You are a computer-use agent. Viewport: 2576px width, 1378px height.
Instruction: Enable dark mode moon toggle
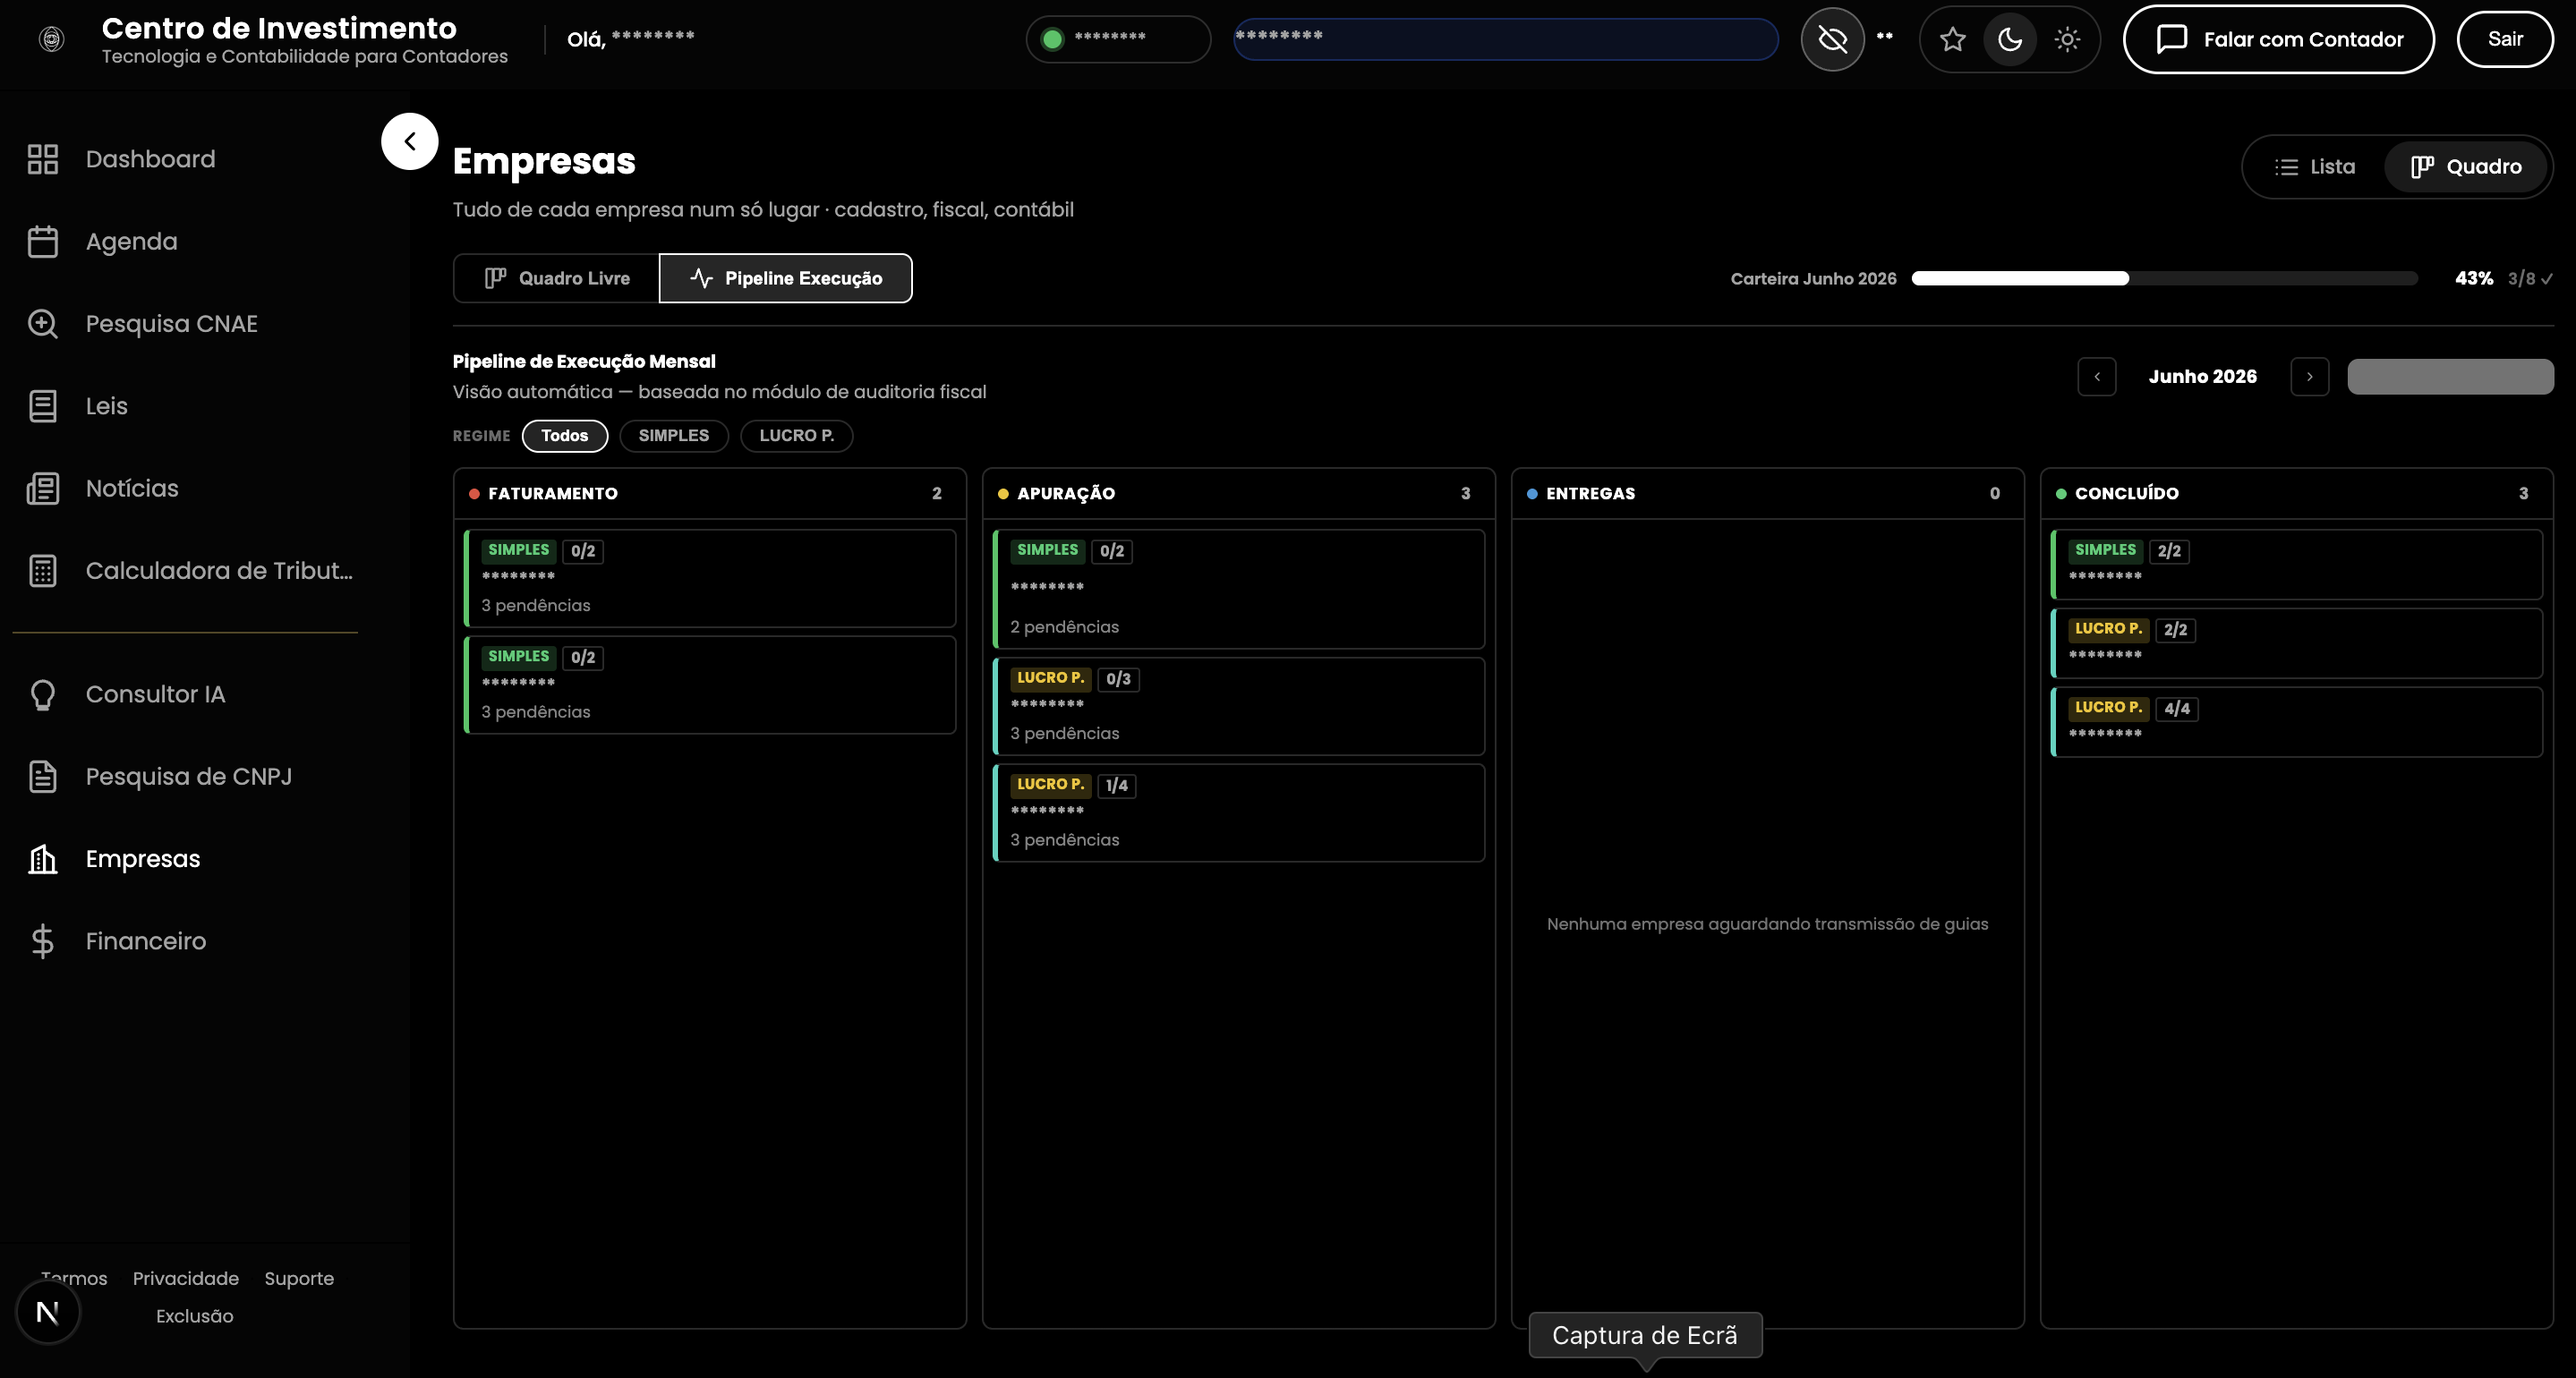pos(2009,39)
